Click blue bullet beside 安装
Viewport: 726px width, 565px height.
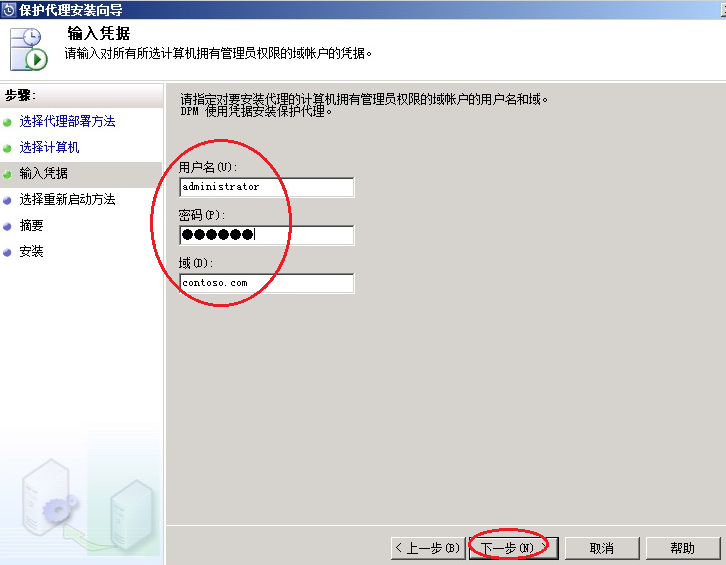point(7,252)
